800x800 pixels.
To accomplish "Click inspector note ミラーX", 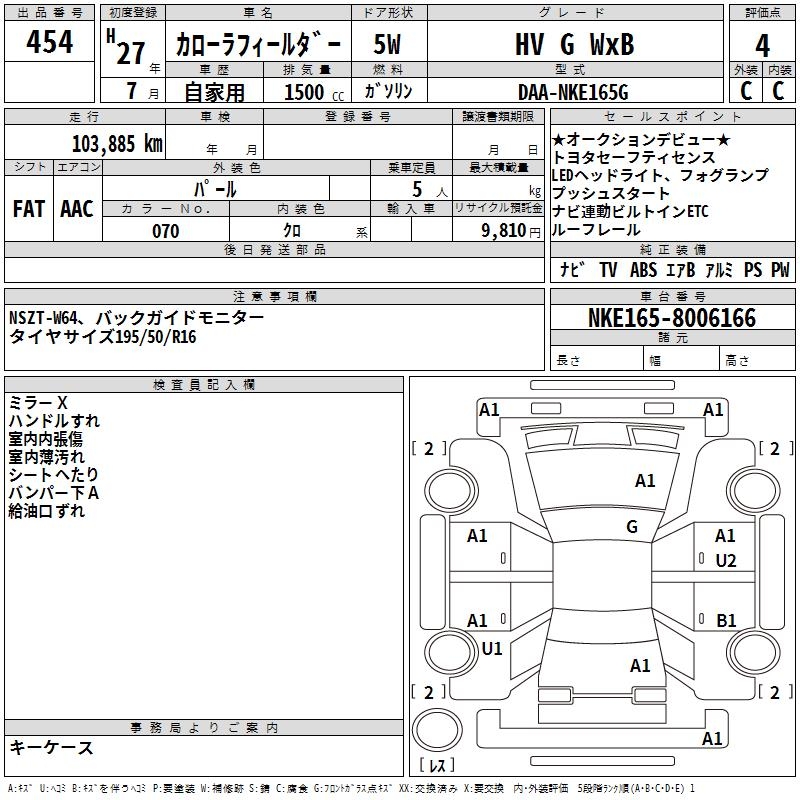I will 38,403.
